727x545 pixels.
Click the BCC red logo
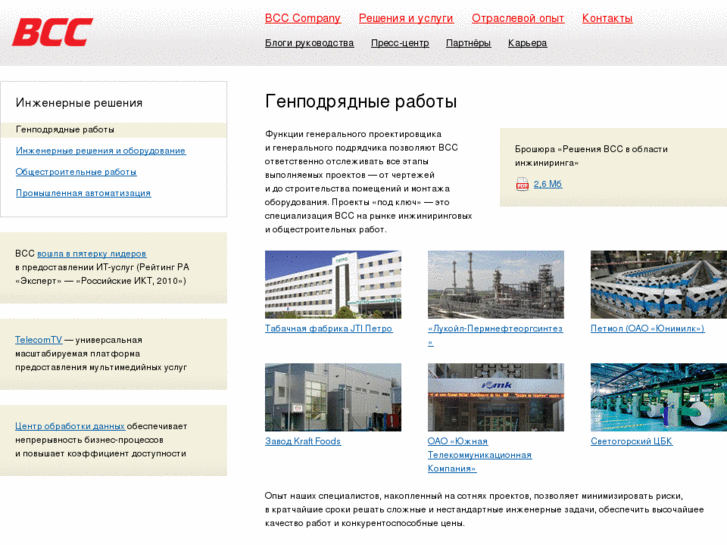(x=52, y=32)
